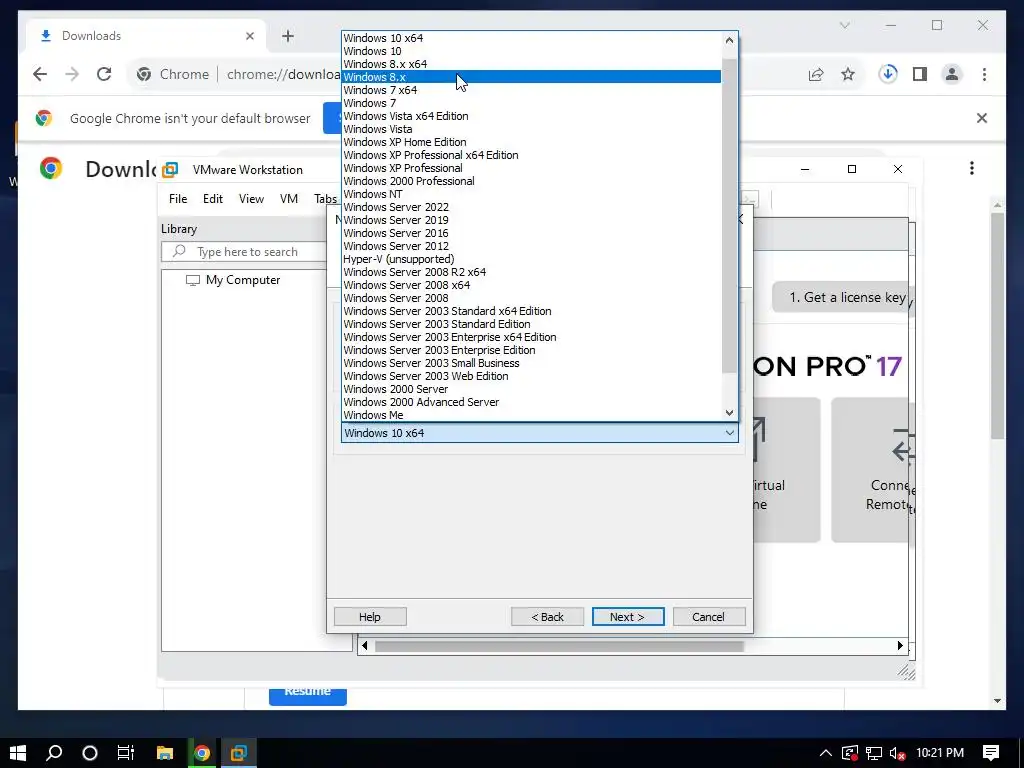This screenshot has height=768, width=1024.
Task: Open Windows Start menu
Action: click(x=18, y=753)
